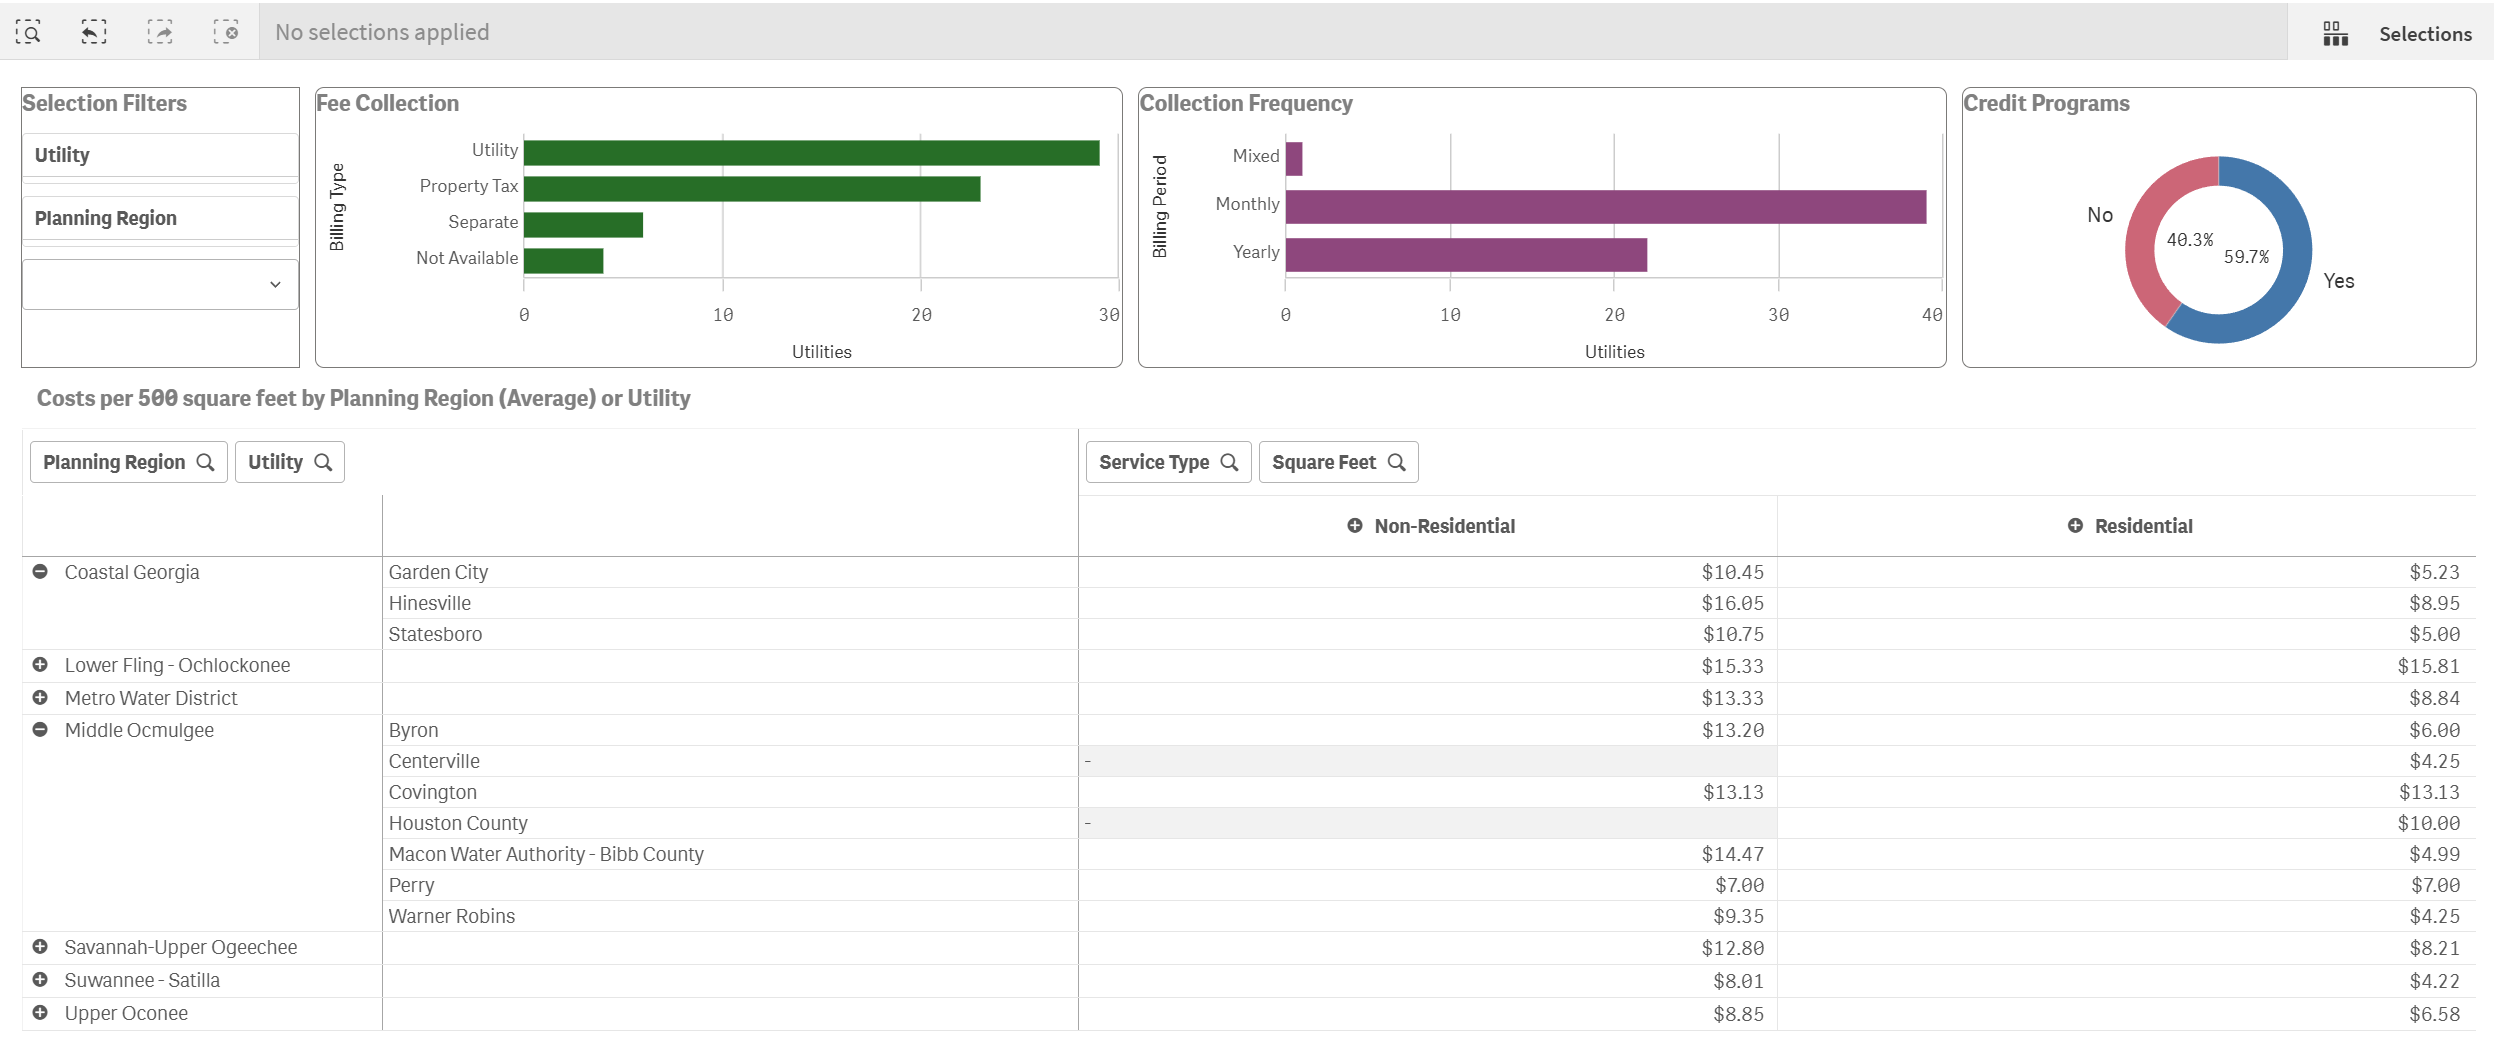Select the Hinesville row in the table
2494x1050 pixels.
[432, 602]
